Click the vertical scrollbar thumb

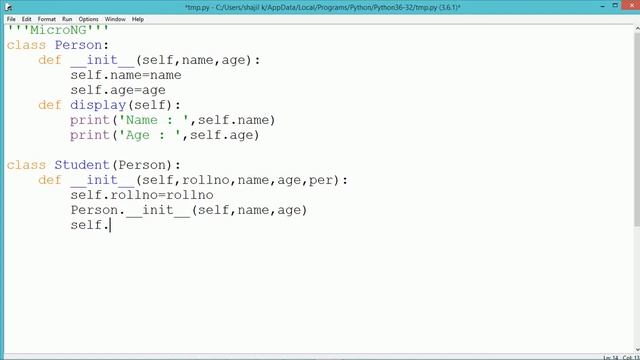click(637, 130)
